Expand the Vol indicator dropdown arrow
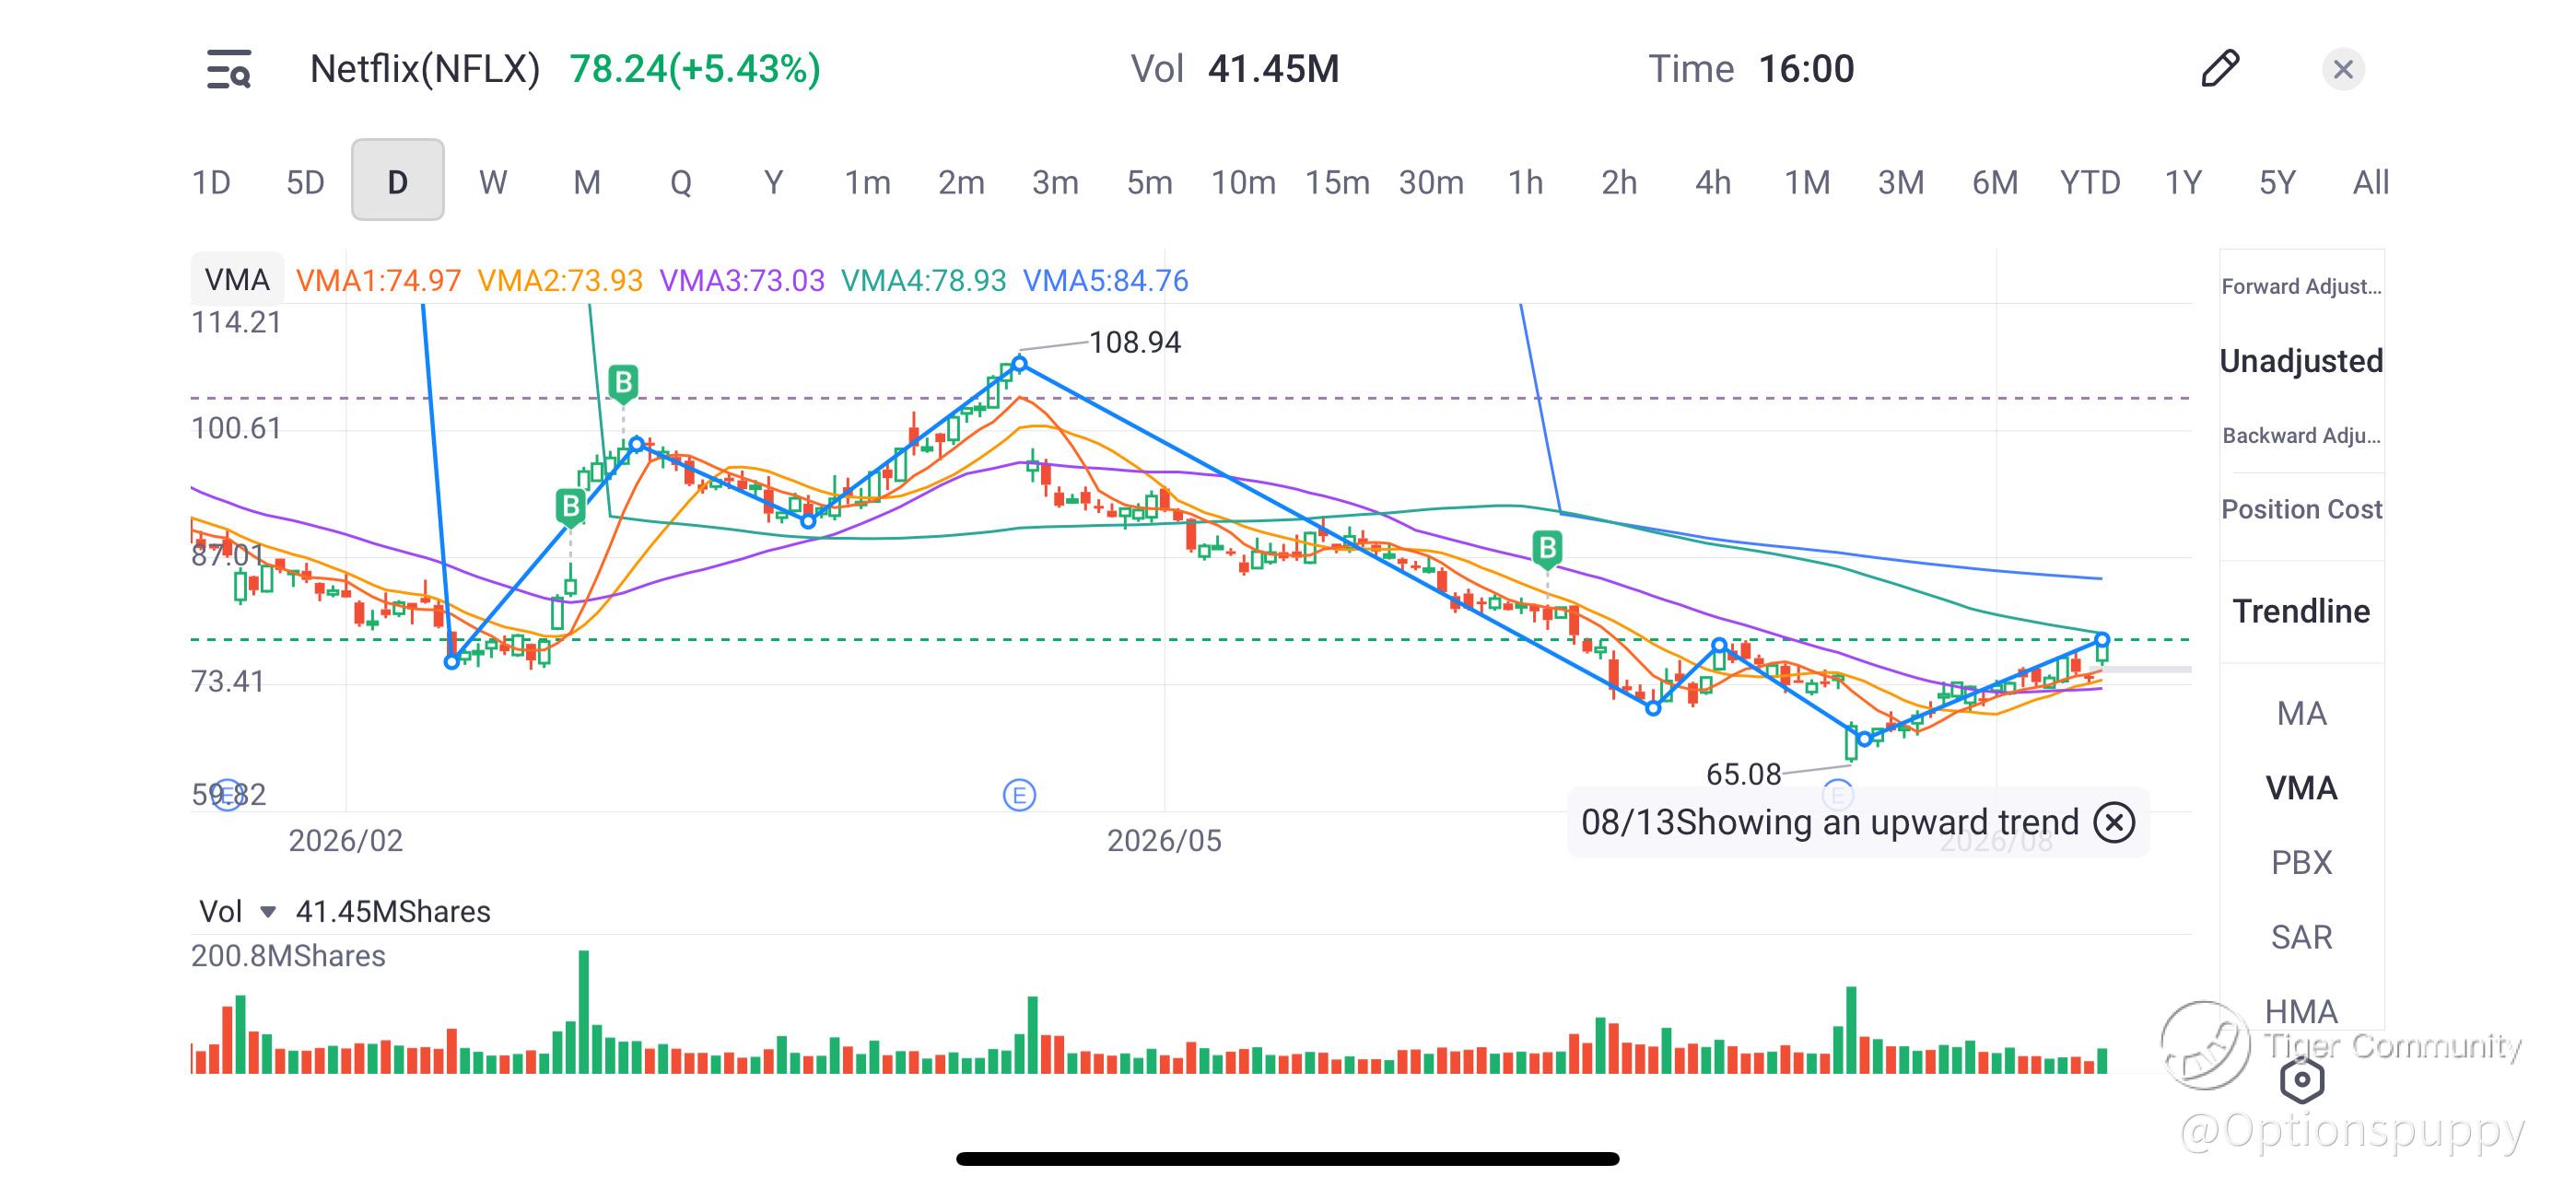Viewport: 2576px width, 1188px height. [267, 912]
